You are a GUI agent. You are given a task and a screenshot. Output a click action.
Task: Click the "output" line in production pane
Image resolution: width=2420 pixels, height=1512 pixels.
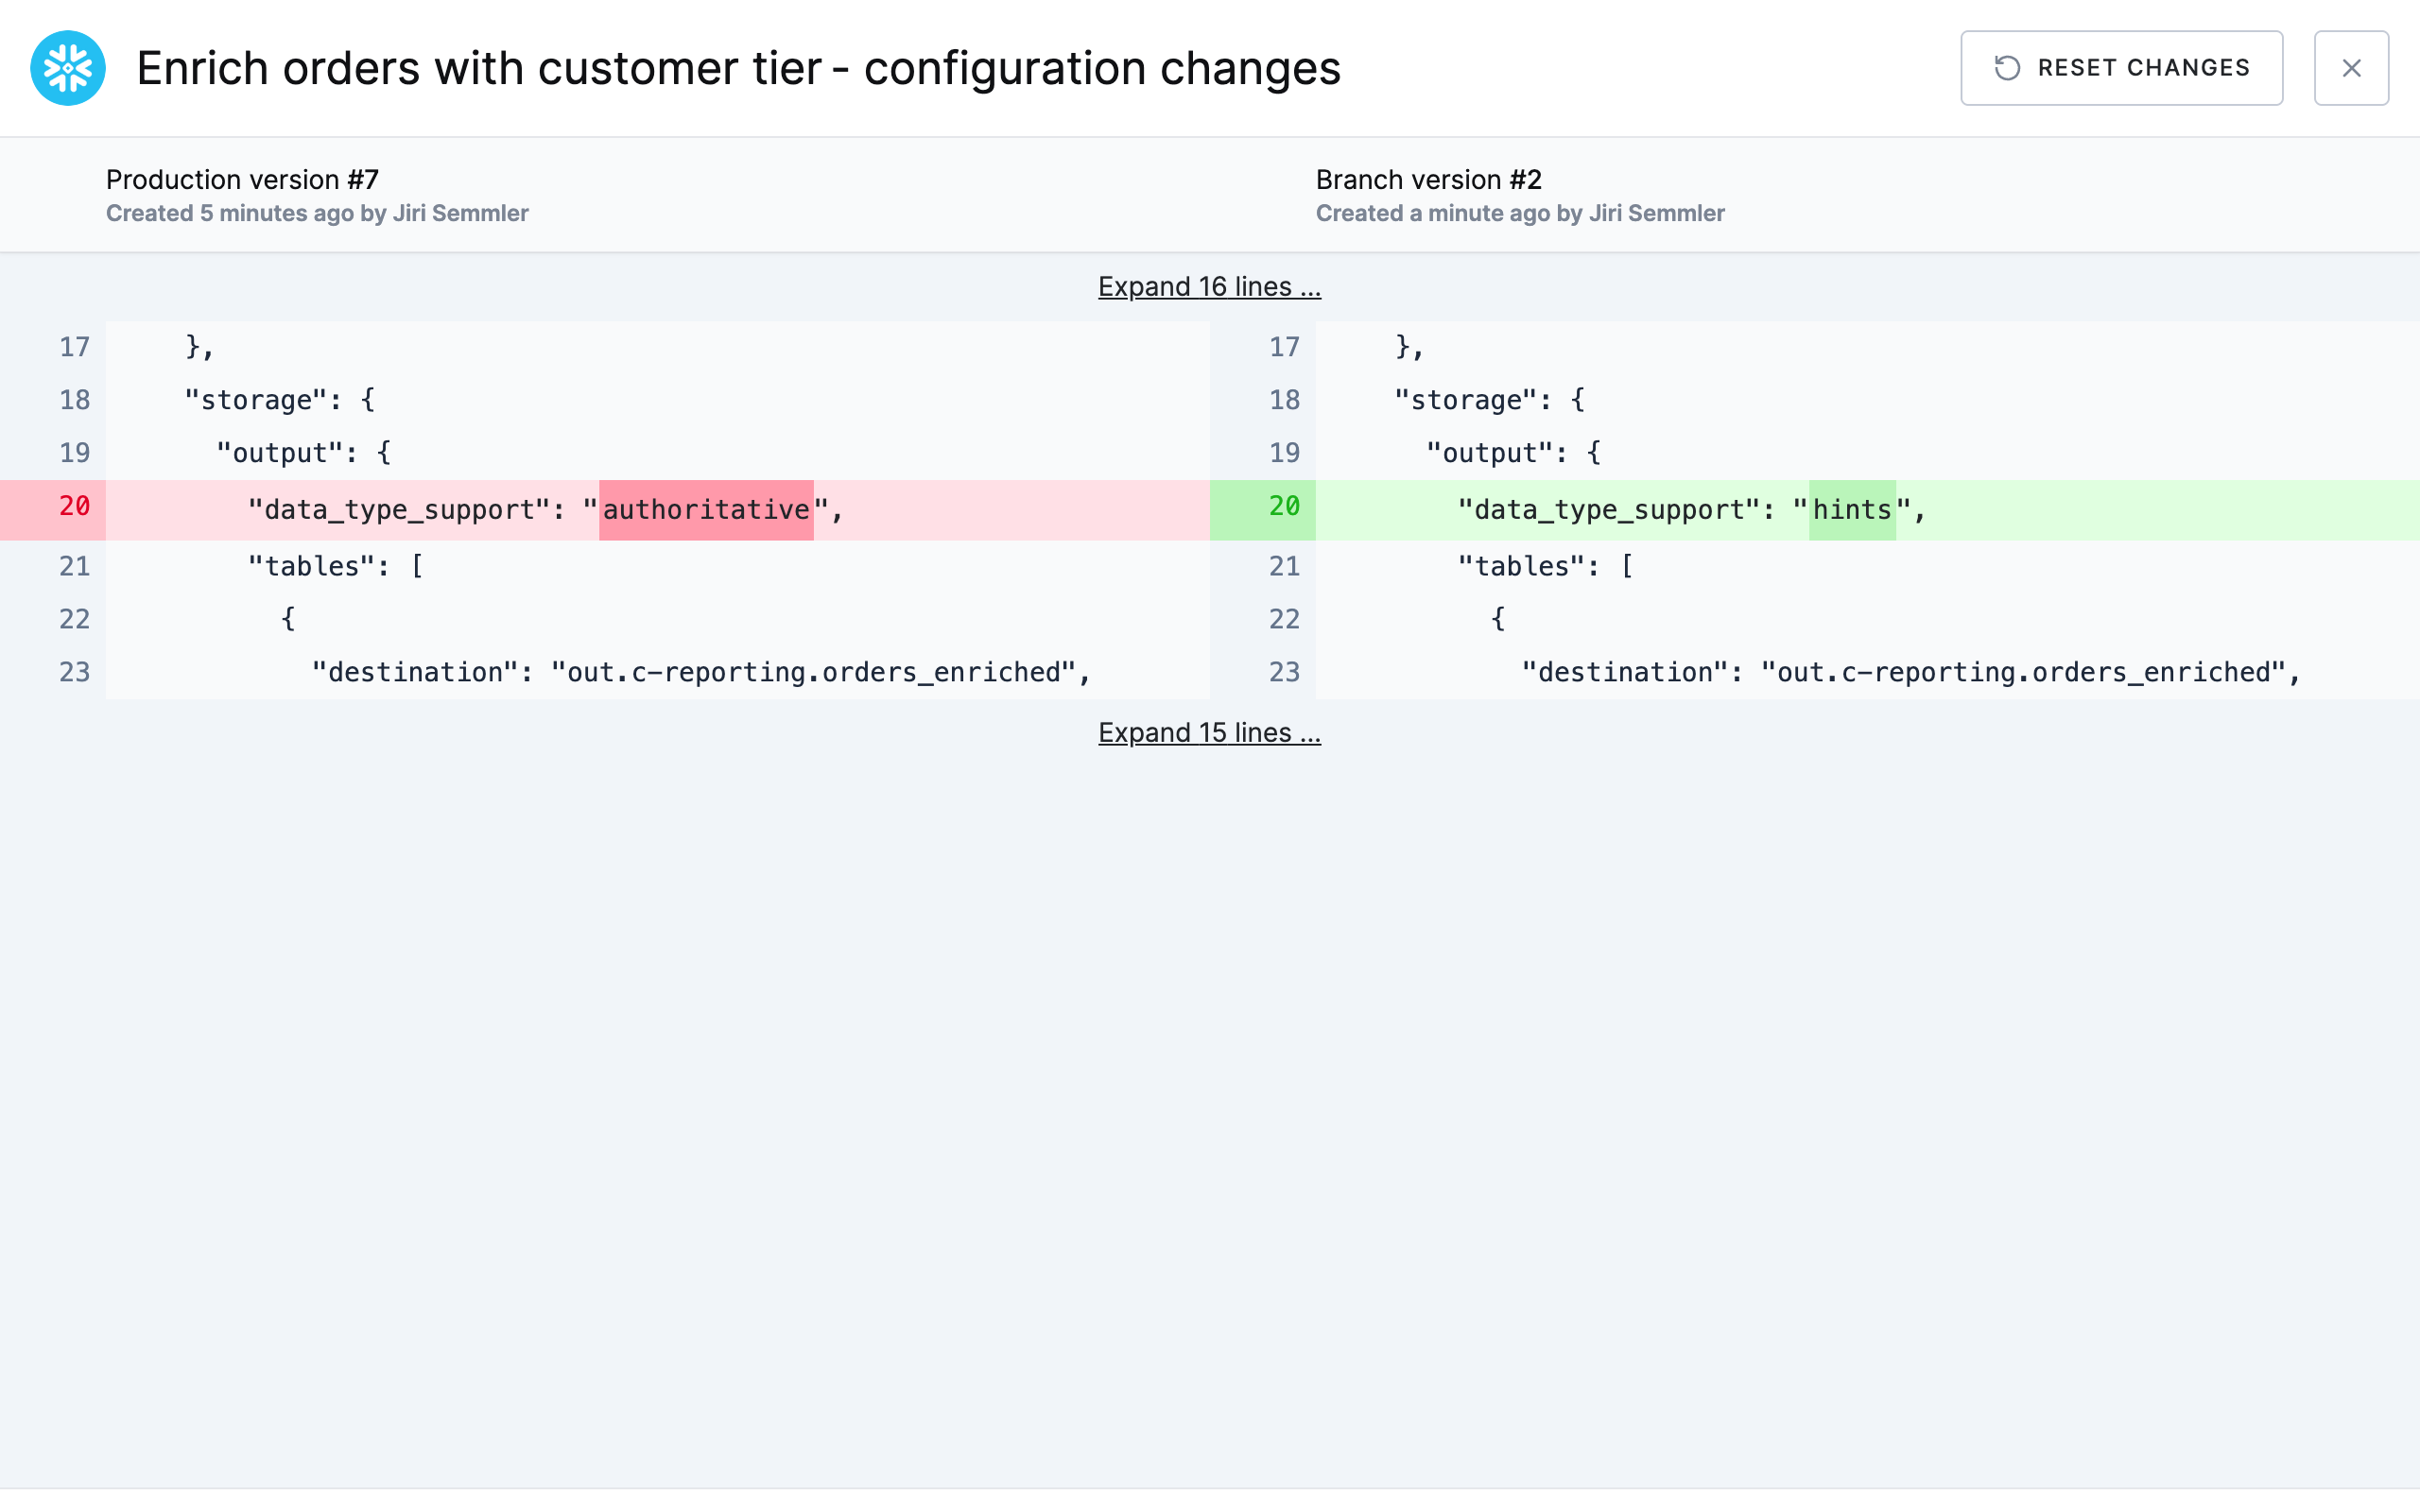coord(658,453)
